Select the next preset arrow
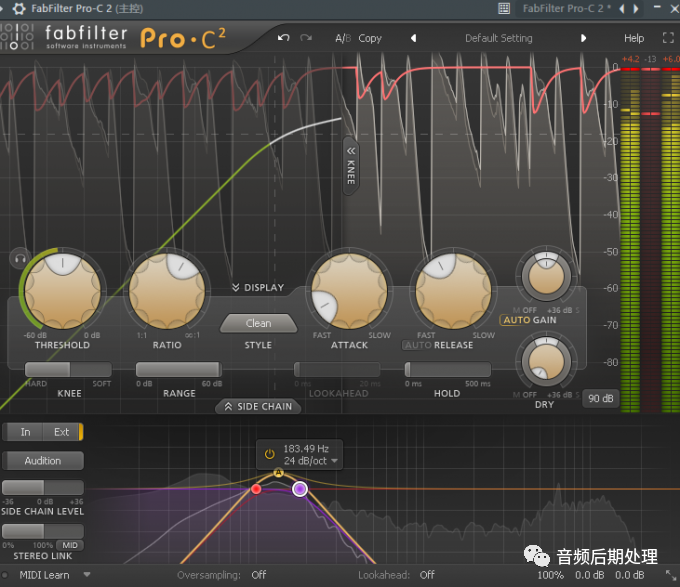 click(583, 38)
